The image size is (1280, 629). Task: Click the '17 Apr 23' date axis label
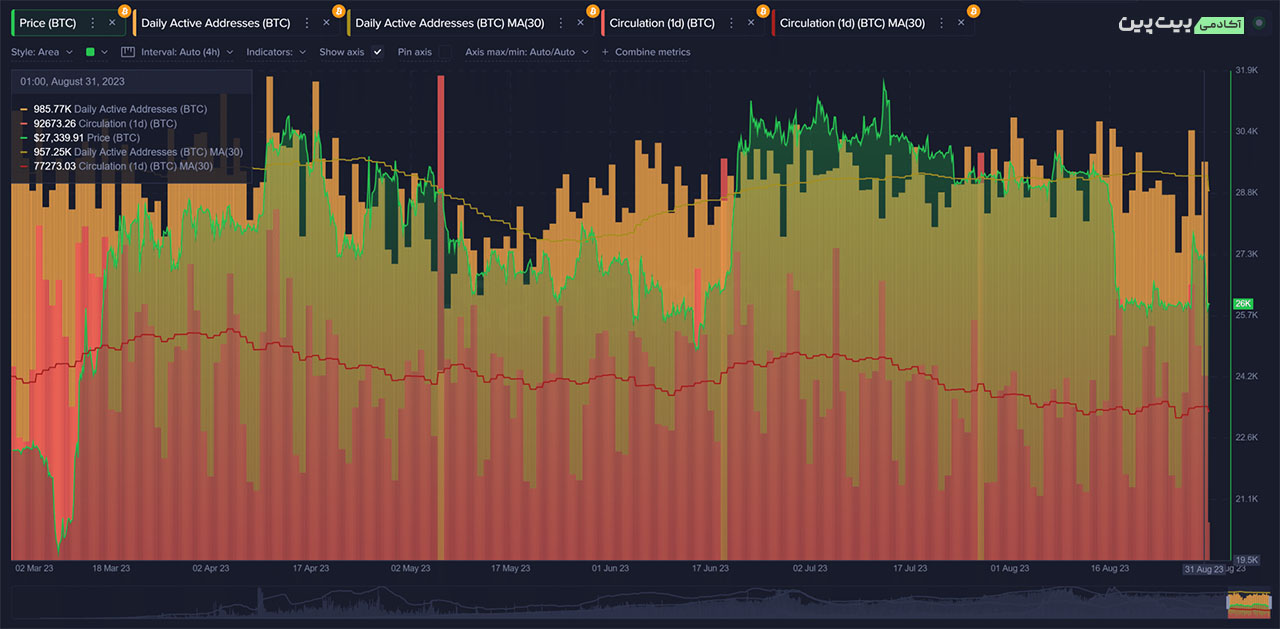[310, 568]
